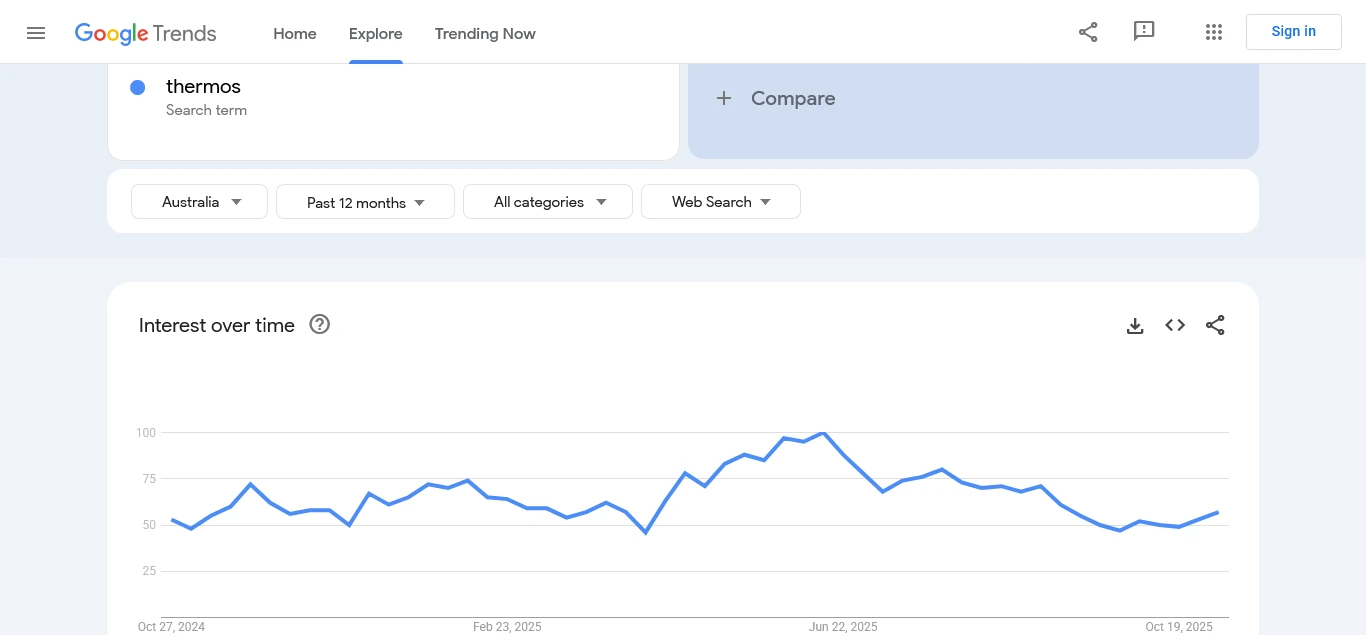Share the Interest over time chart
1366x635 pixels.
coord(1215,326)
